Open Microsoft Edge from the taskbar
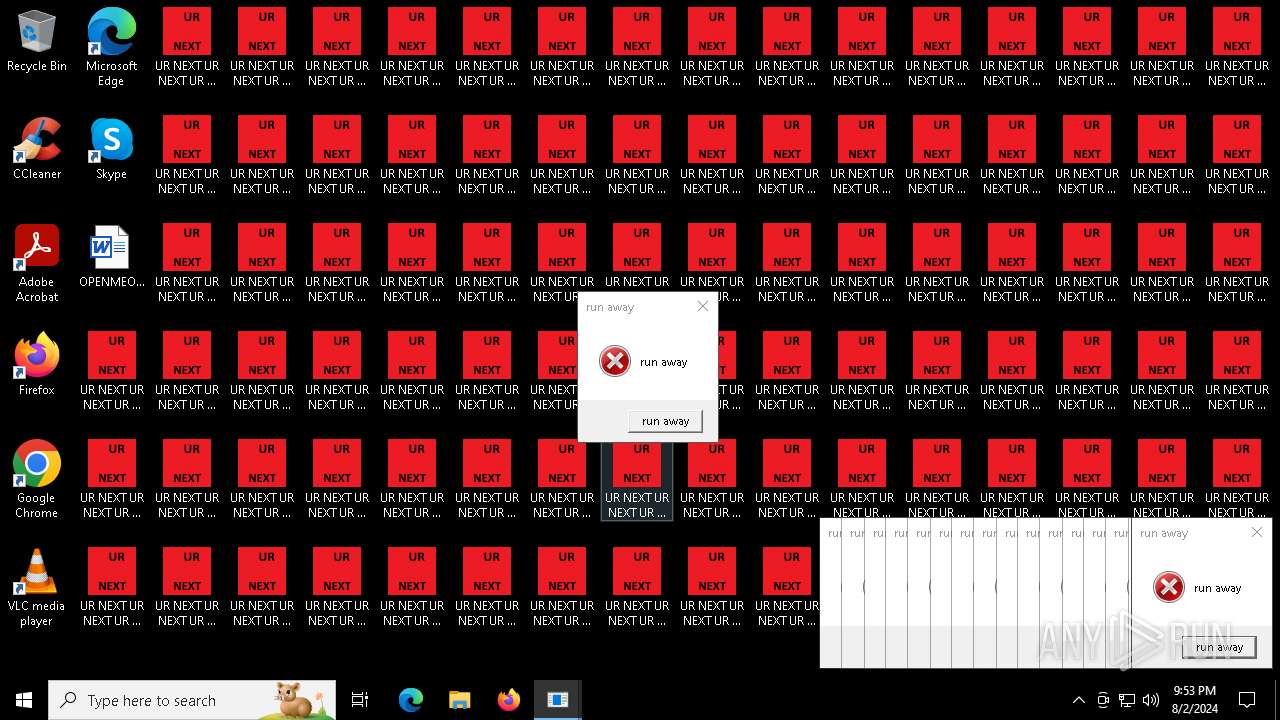Image resolution: width=1280 pixels, height=720 pixels. (411, 700)
